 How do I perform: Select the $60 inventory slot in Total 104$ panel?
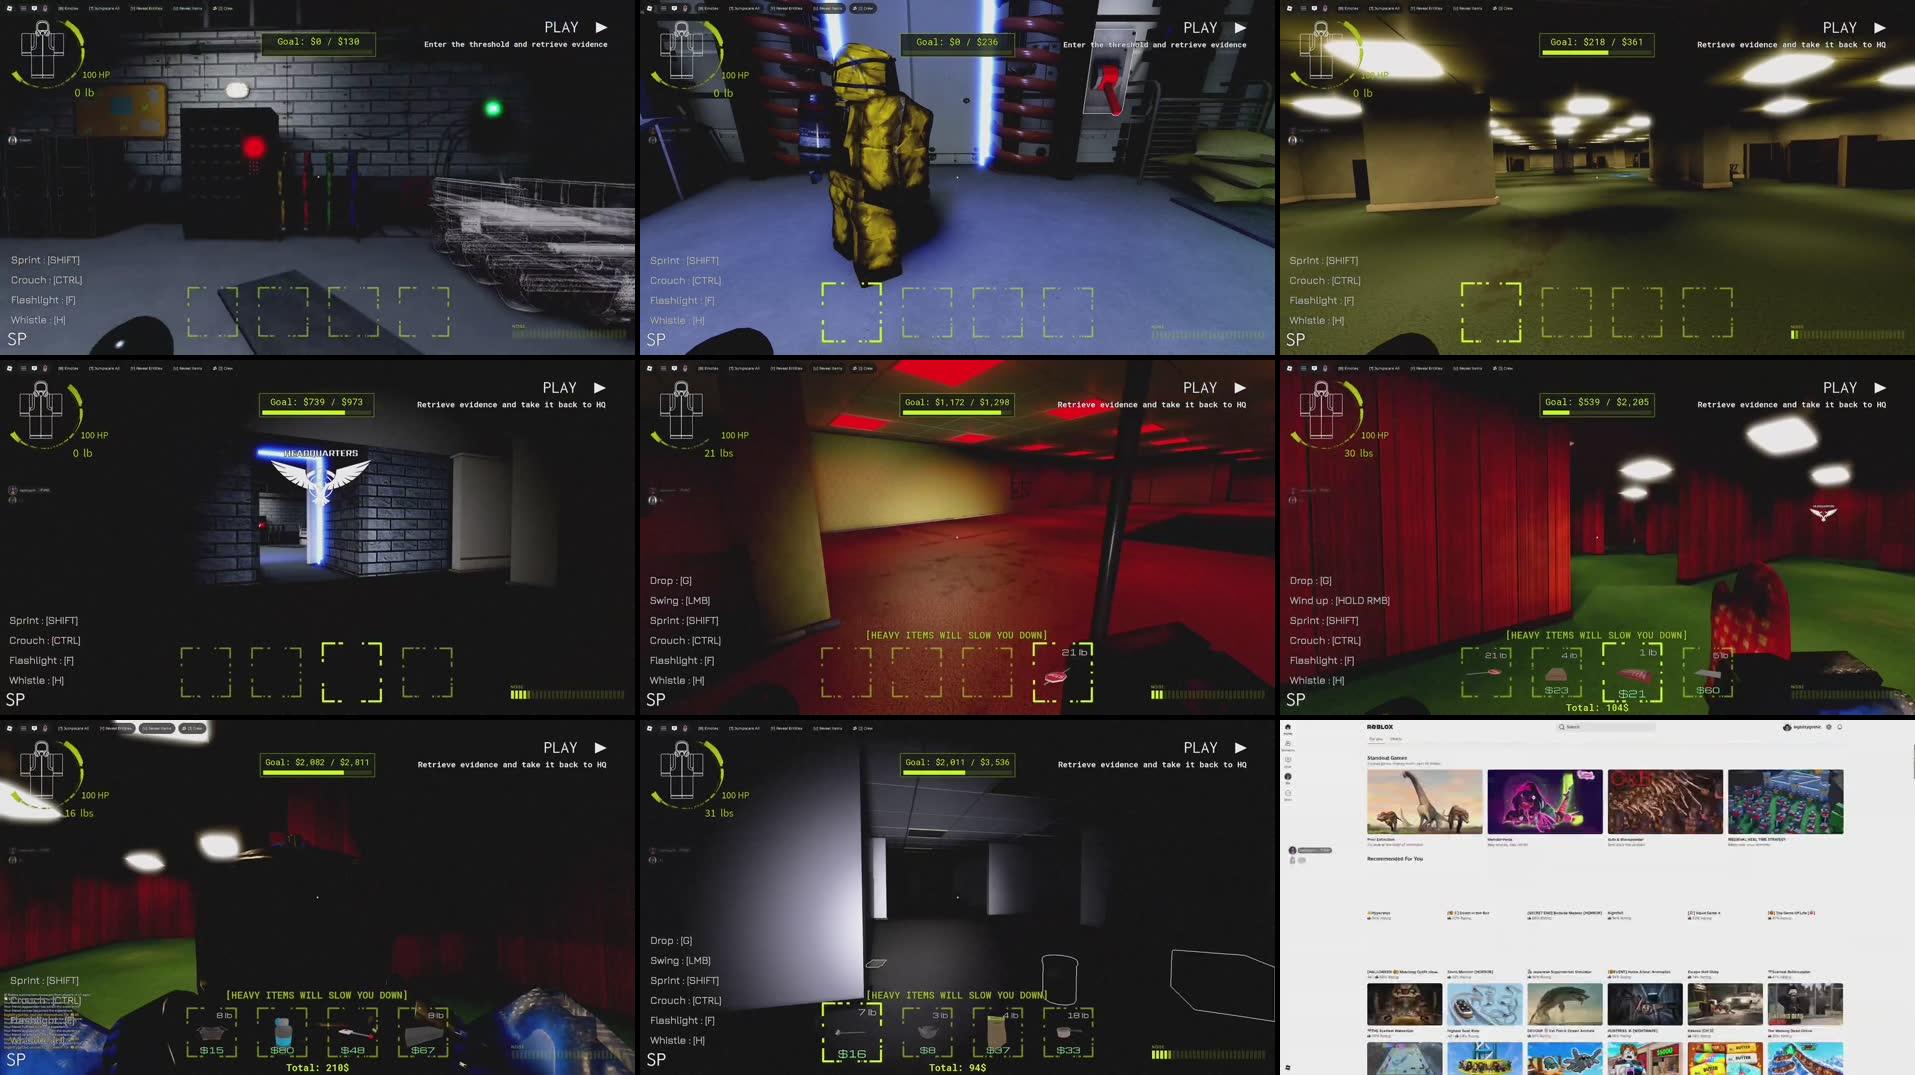(1707, 672)
